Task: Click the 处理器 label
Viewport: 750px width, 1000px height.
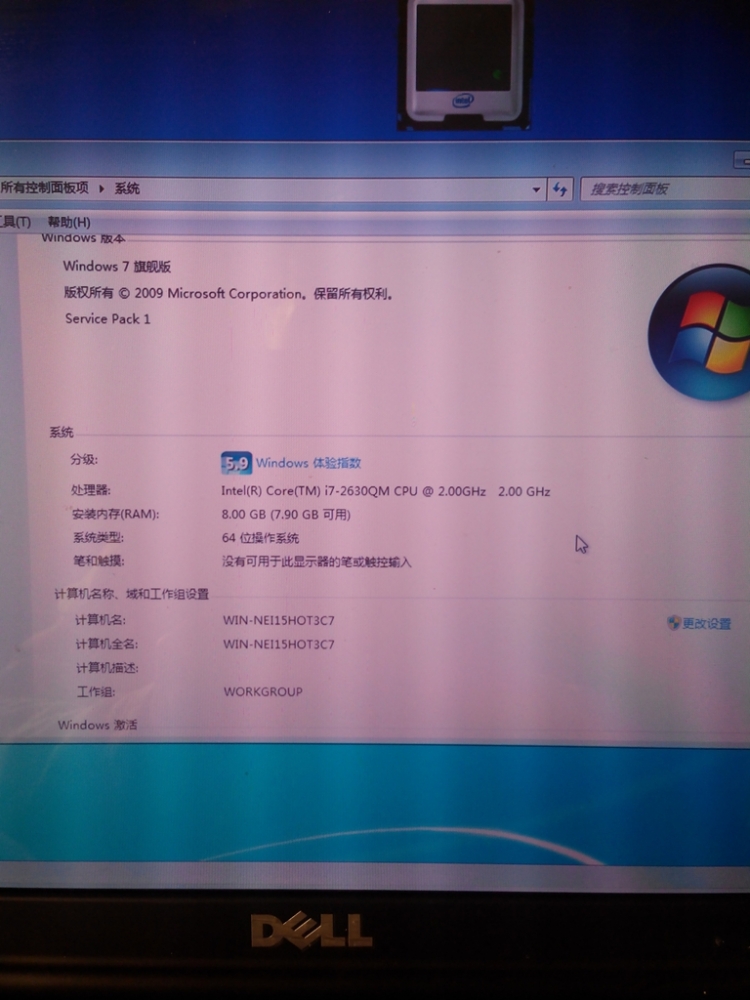Action: (x=91, y=490)
